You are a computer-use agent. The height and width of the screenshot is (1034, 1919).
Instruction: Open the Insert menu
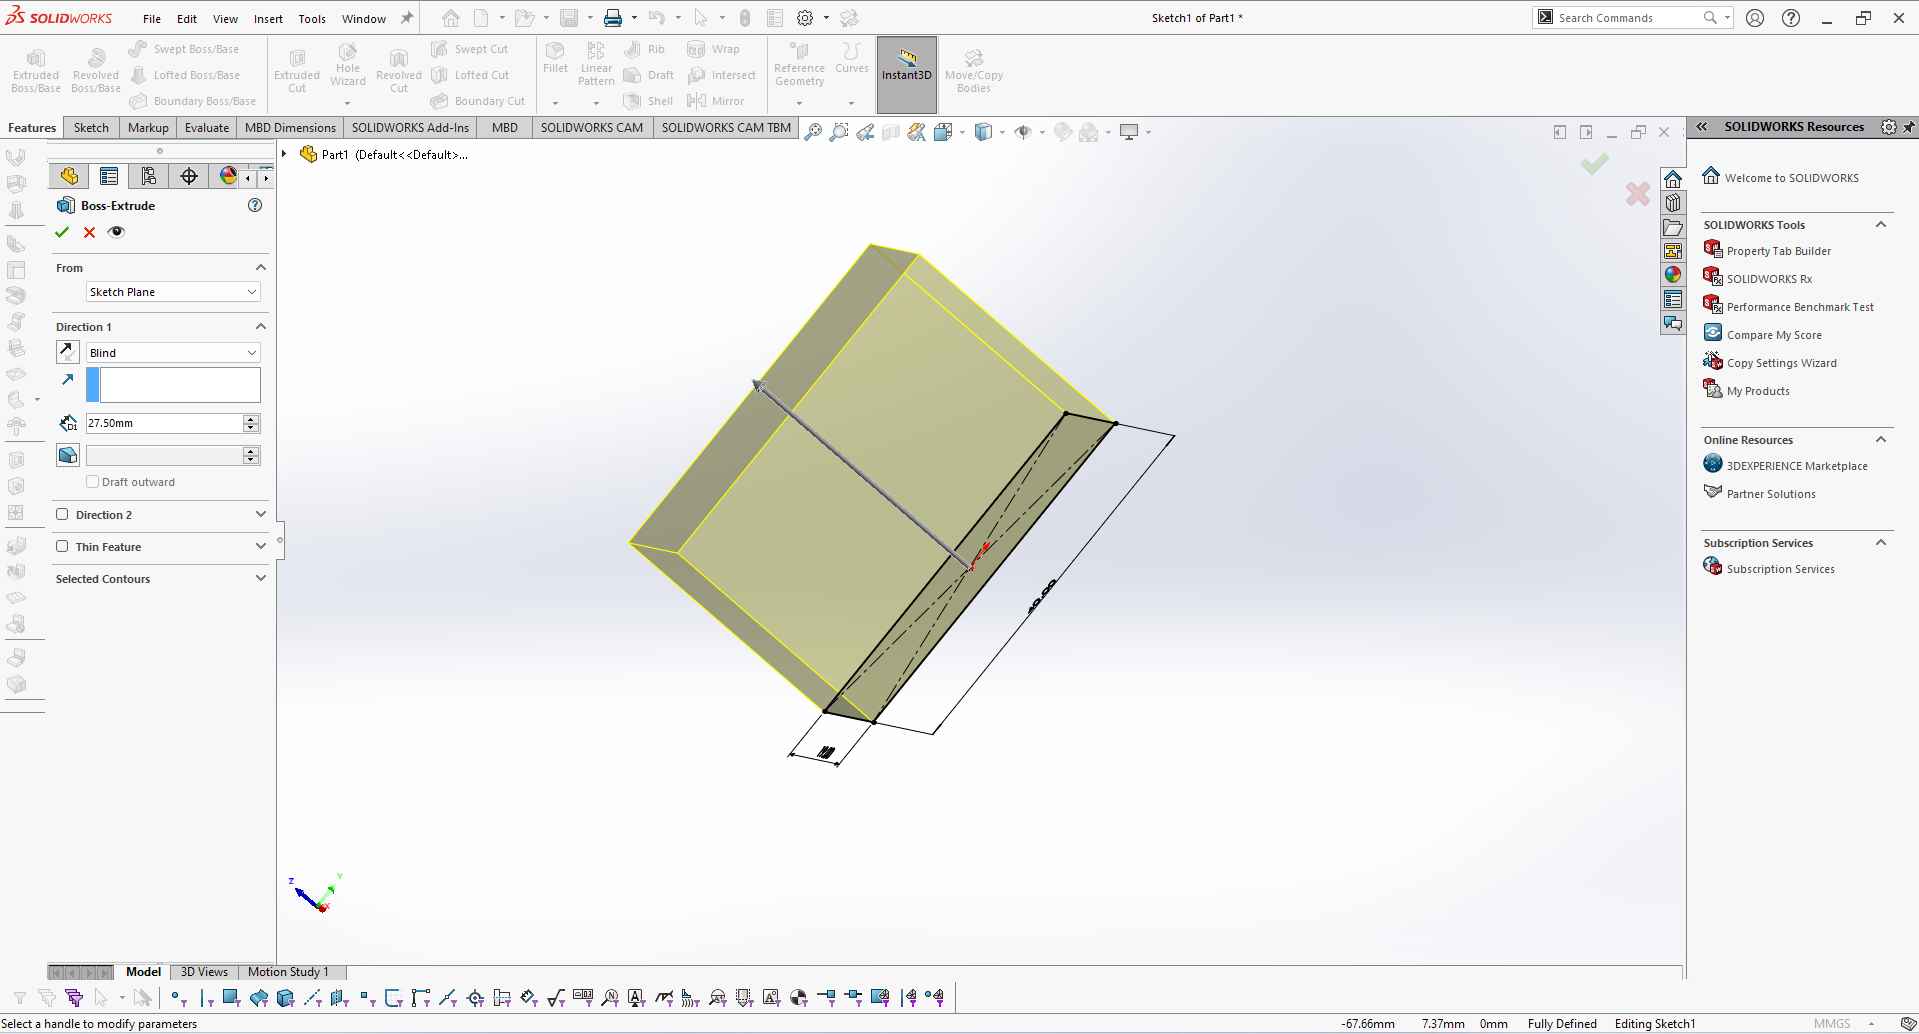tap(268, 18)
